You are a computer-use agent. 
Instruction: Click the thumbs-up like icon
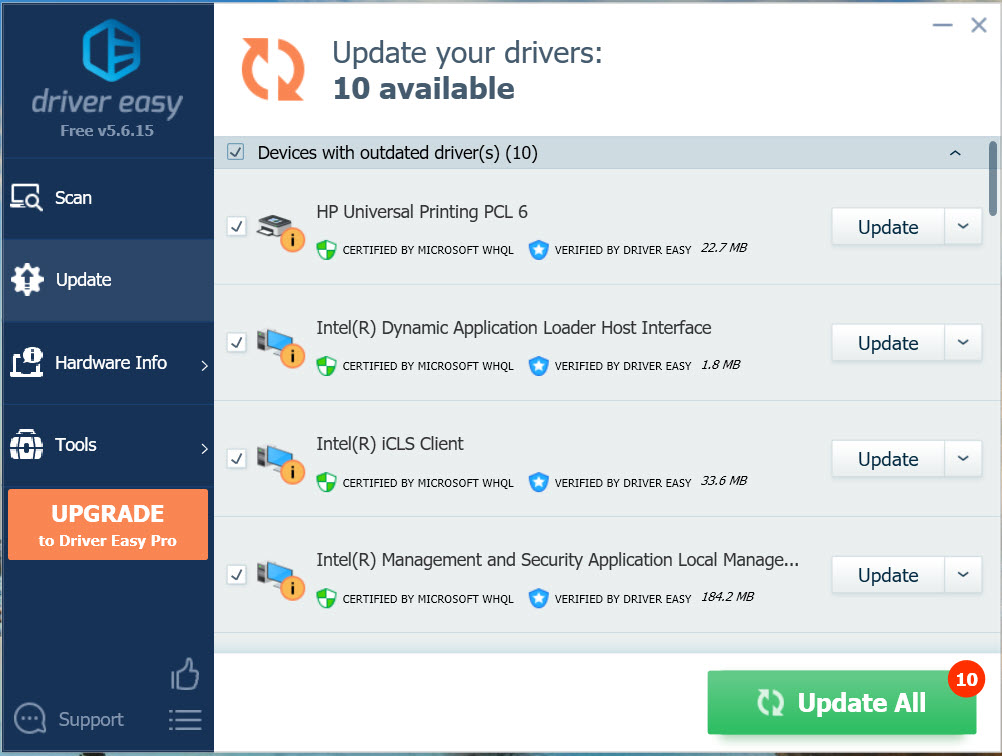tap(185, 674)
